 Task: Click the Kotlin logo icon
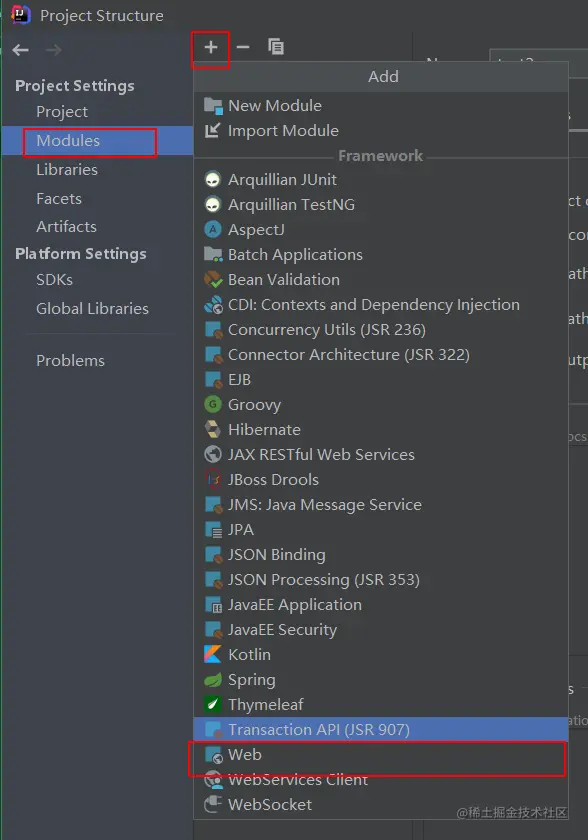(213, 654)
